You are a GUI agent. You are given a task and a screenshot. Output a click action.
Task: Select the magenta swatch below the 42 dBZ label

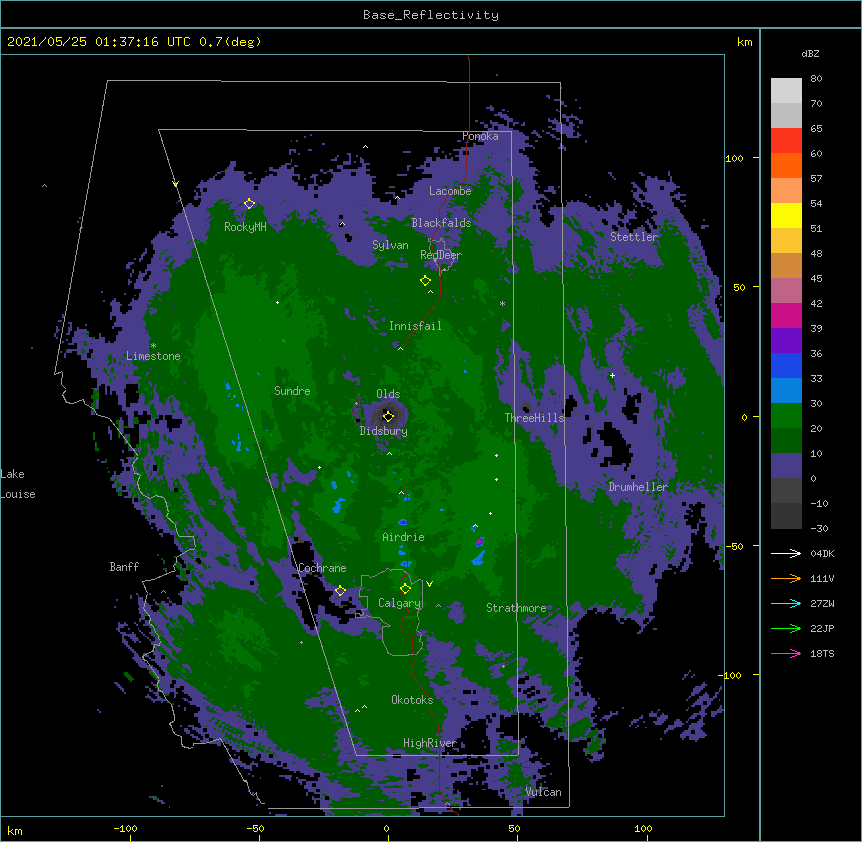[786, 315]
